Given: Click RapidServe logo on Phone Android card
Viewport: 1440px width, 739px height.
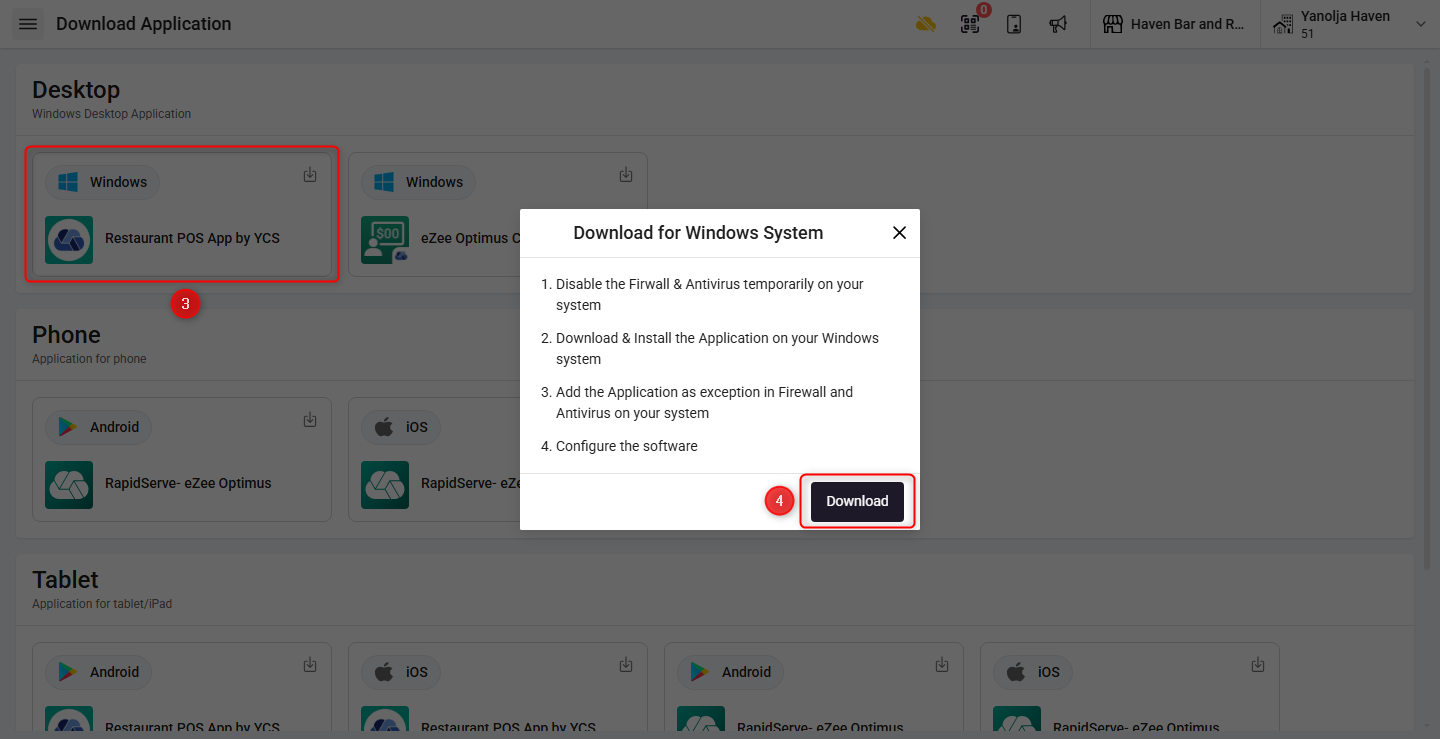Looking at the screenshot, I should [x=69, y=484].
